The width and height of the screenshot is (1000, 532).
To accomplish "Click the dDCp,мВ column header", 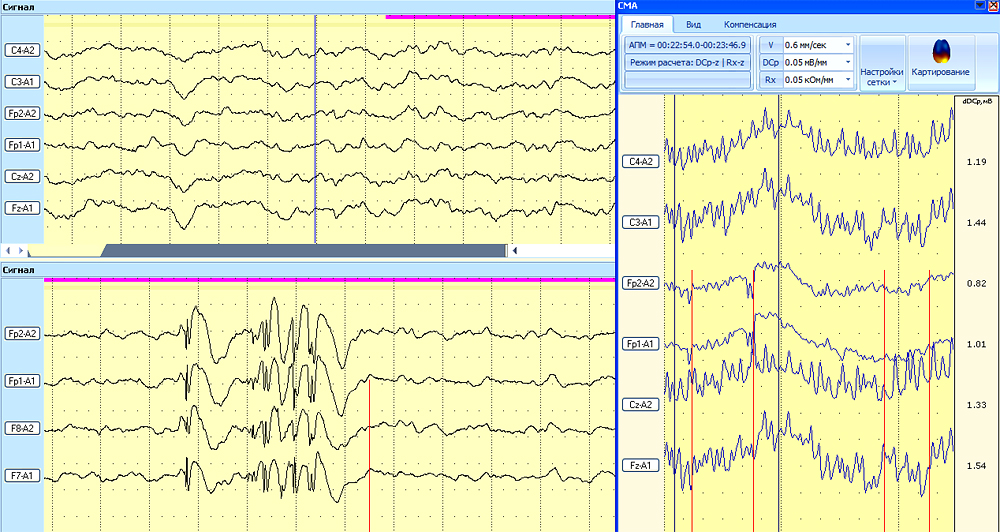I will (x=976, y=101).
